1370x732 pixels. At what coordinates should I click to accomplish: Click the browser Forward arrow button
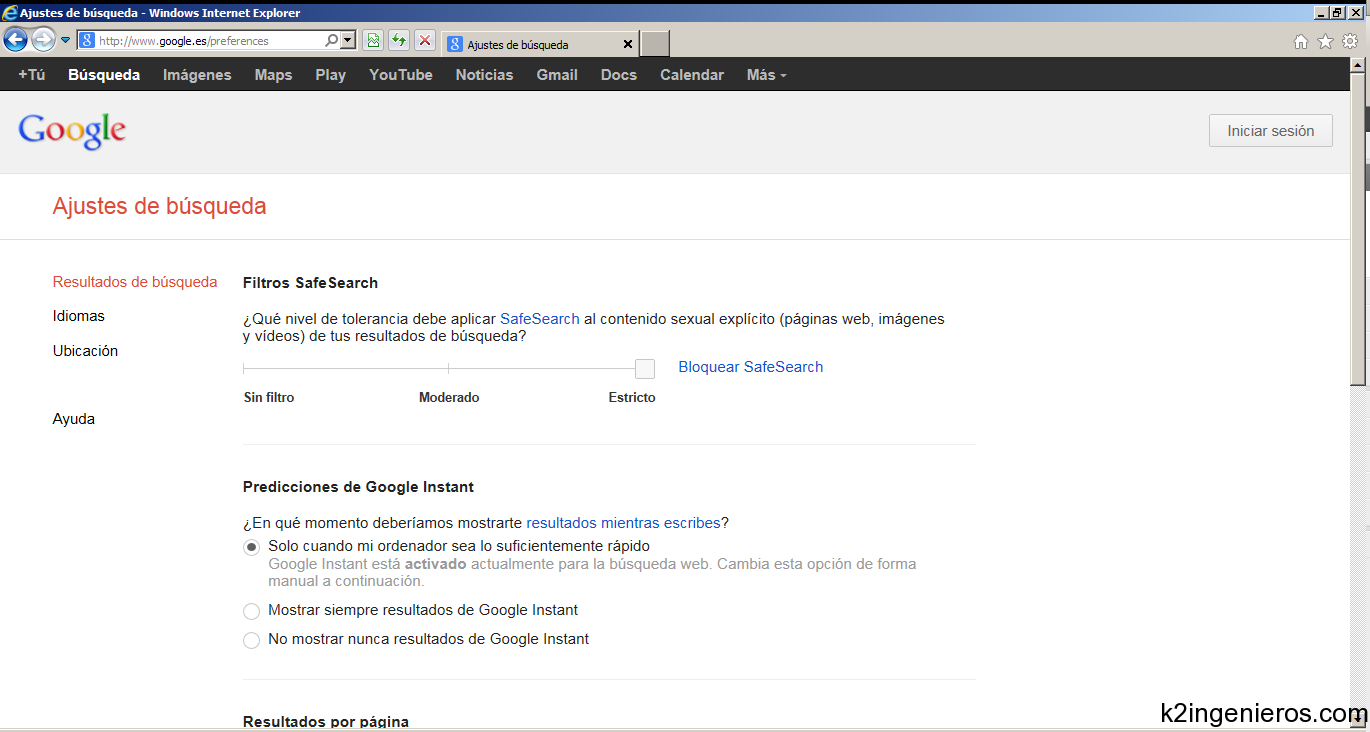point(43,40)
